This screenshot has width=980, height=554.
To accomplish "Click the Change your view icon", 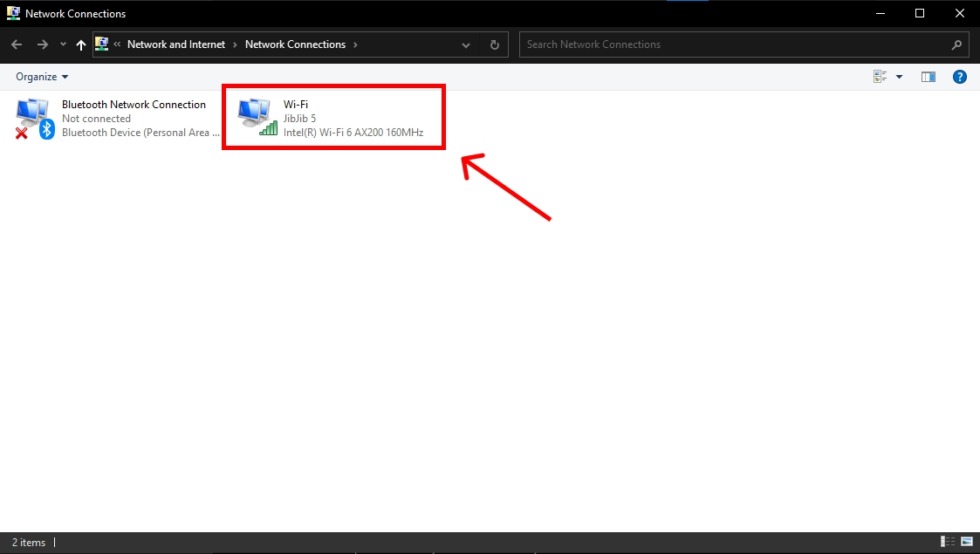I will (880, 76).
